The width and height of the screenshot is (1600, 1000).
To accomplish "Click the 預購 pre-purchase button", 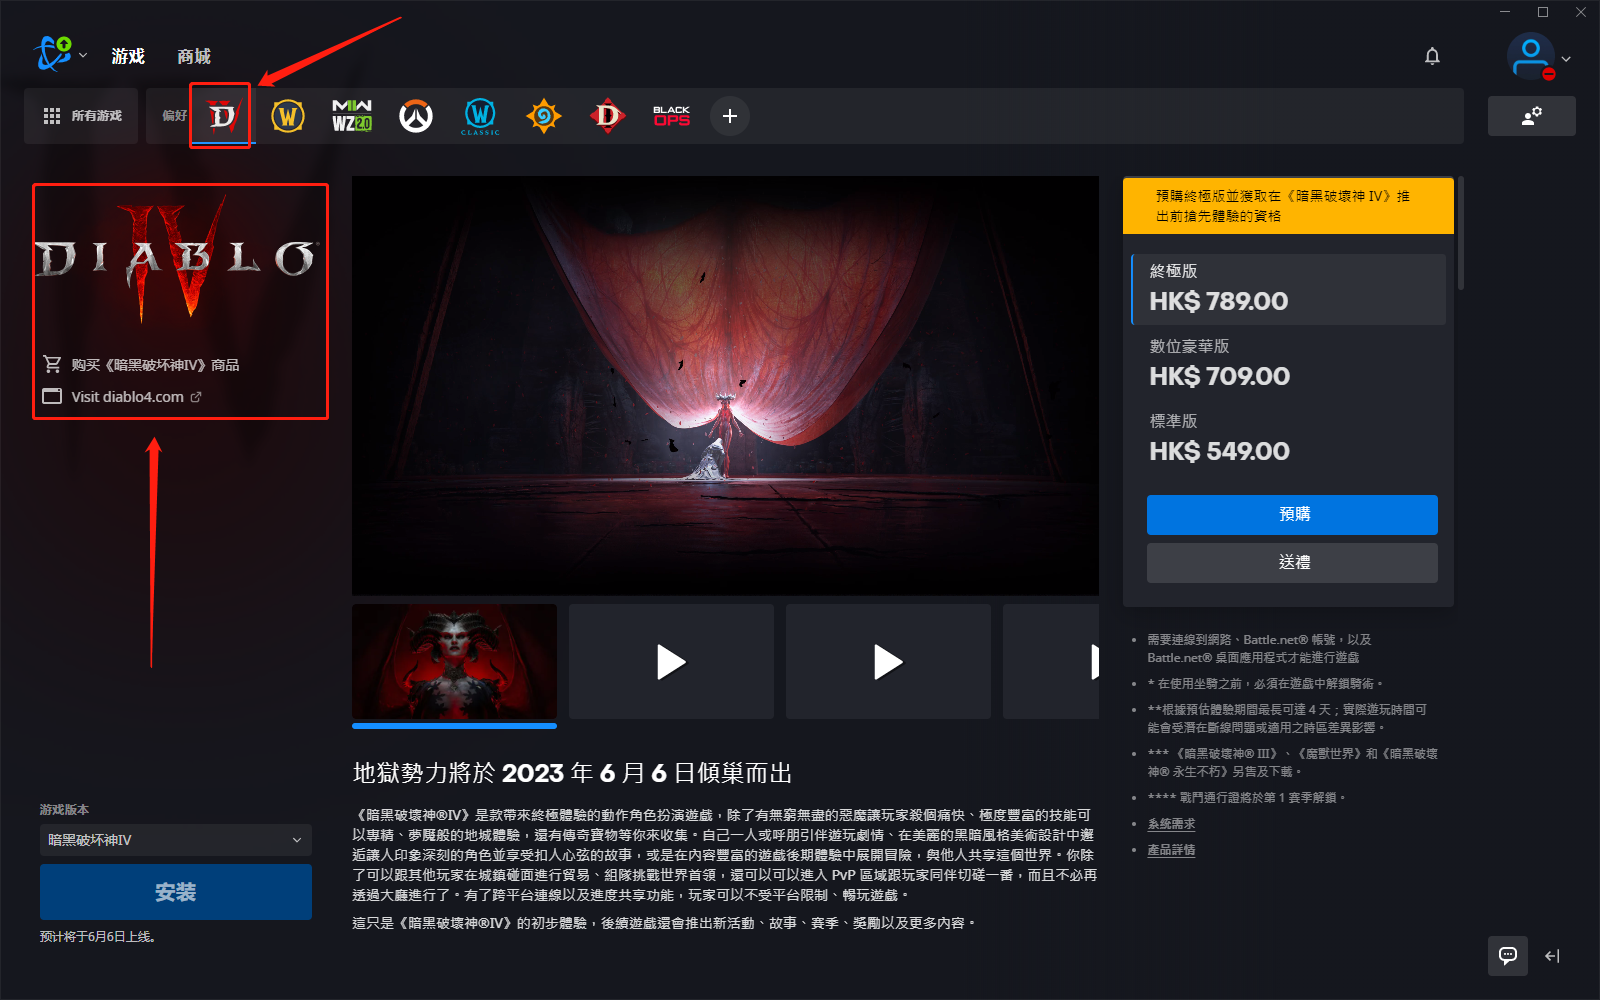I will click(x=1292, y=514).
